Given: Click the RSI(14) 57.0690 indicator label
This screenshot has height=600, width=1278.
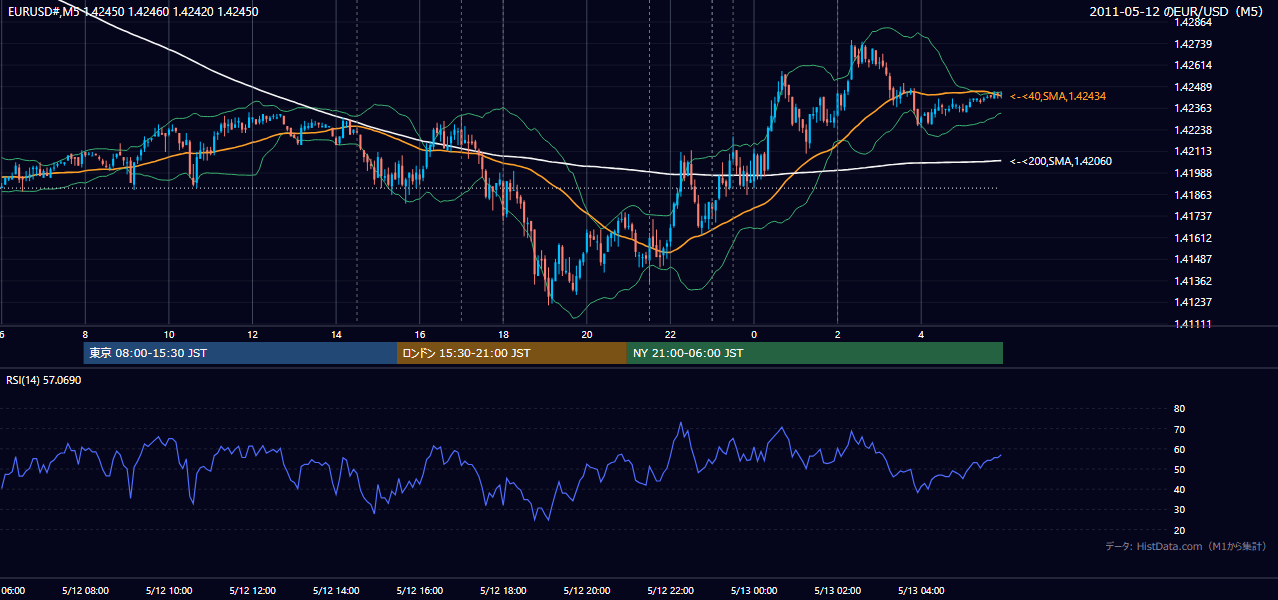Looking at the screenshot, I should [44, 380].
